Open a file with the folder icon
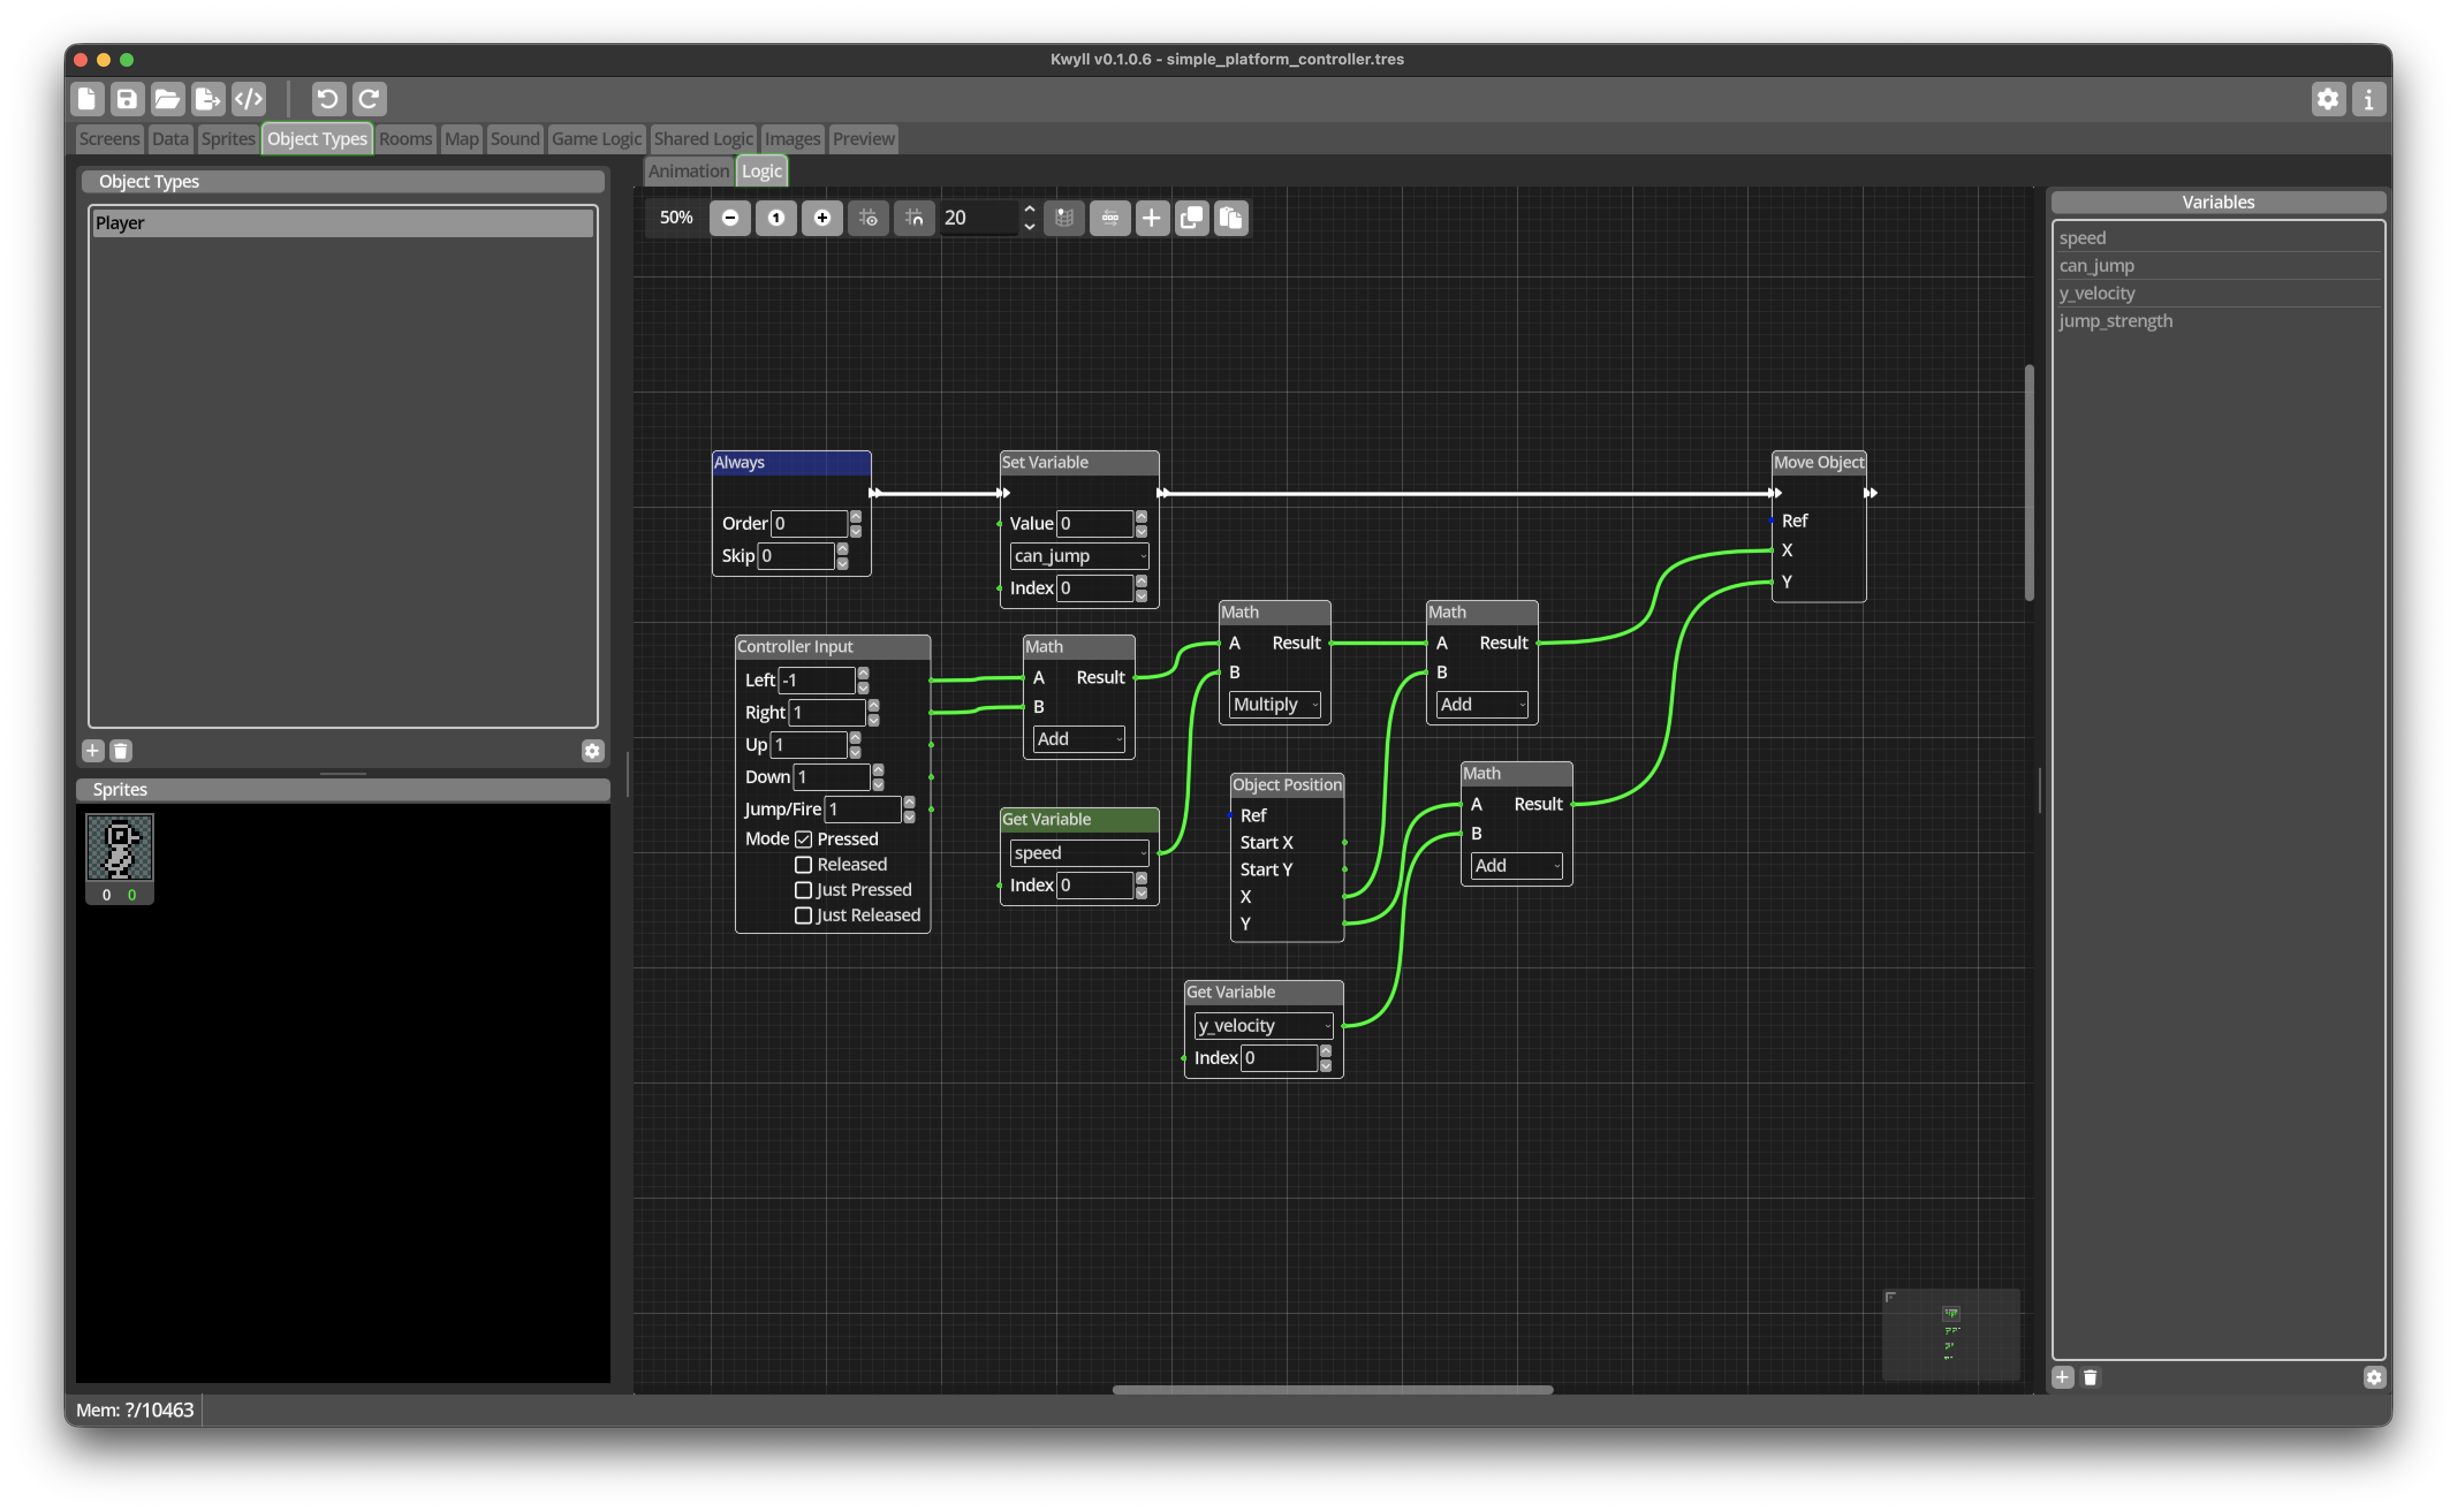Image resolution: width=2457 pixels, height=1512 pixels. 167,99
